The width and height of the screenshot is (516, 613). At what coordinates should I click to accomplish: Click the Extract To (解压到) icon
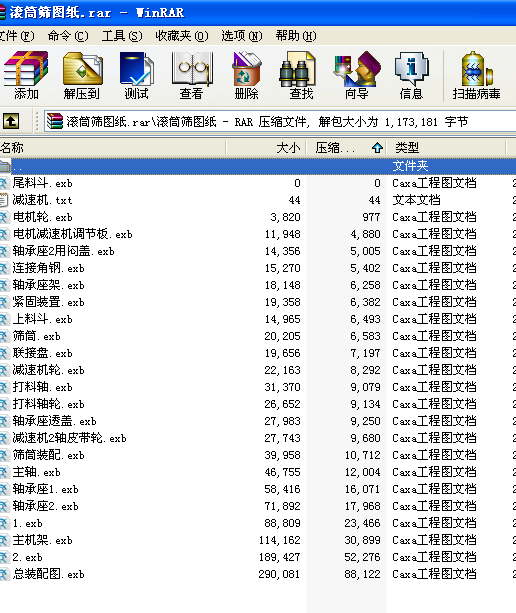point(82,75)
